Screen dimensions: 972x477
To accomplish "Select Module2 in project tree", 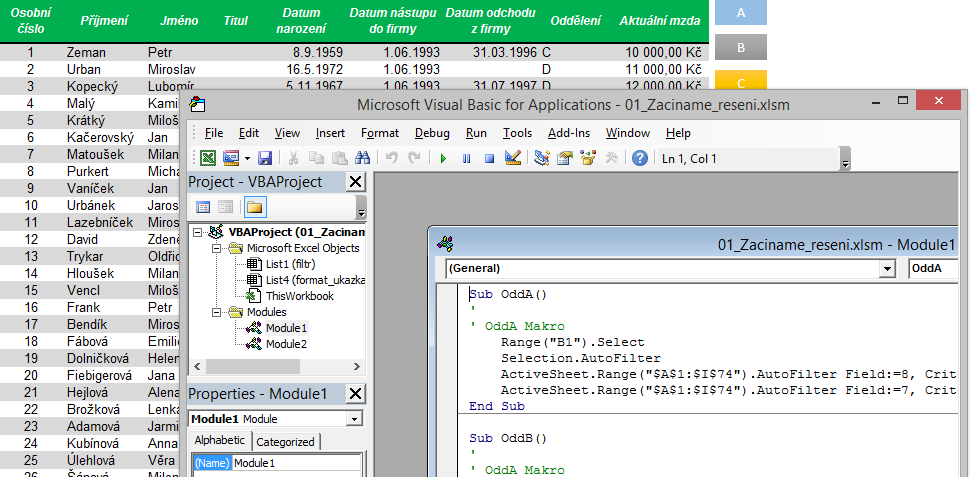I will tap(285, 344).
